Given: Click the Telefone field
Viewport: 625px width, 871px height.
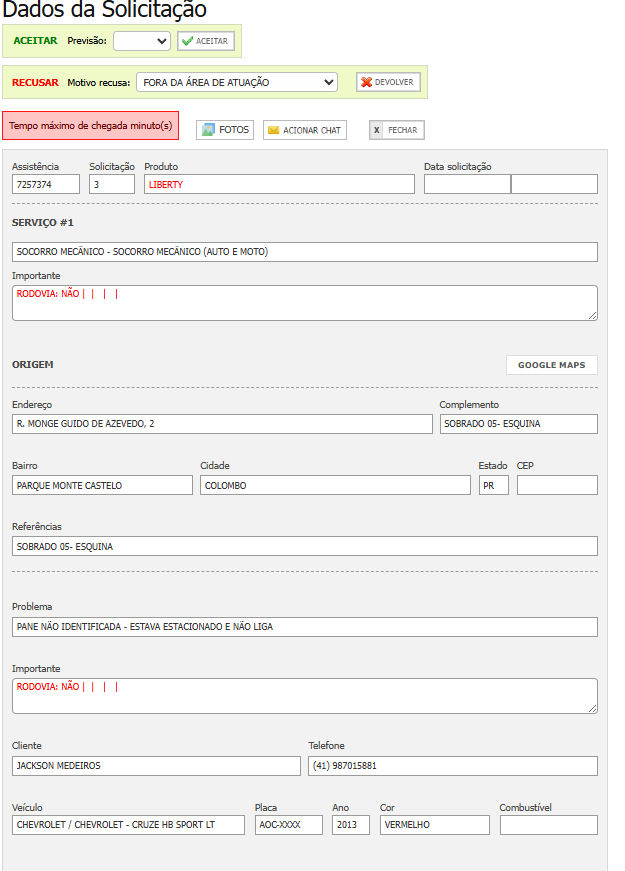Looking at the screenshot, I should [x=452, y=766].
